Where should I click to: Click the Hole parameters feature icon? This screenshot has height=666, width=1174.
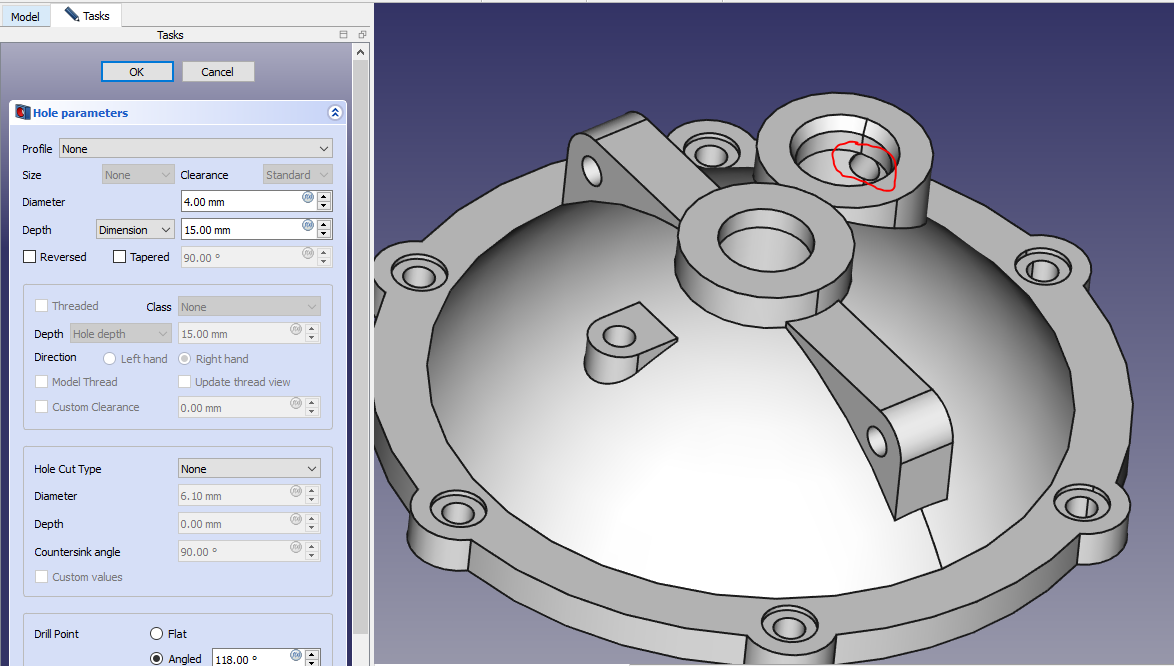pos(22,113)
